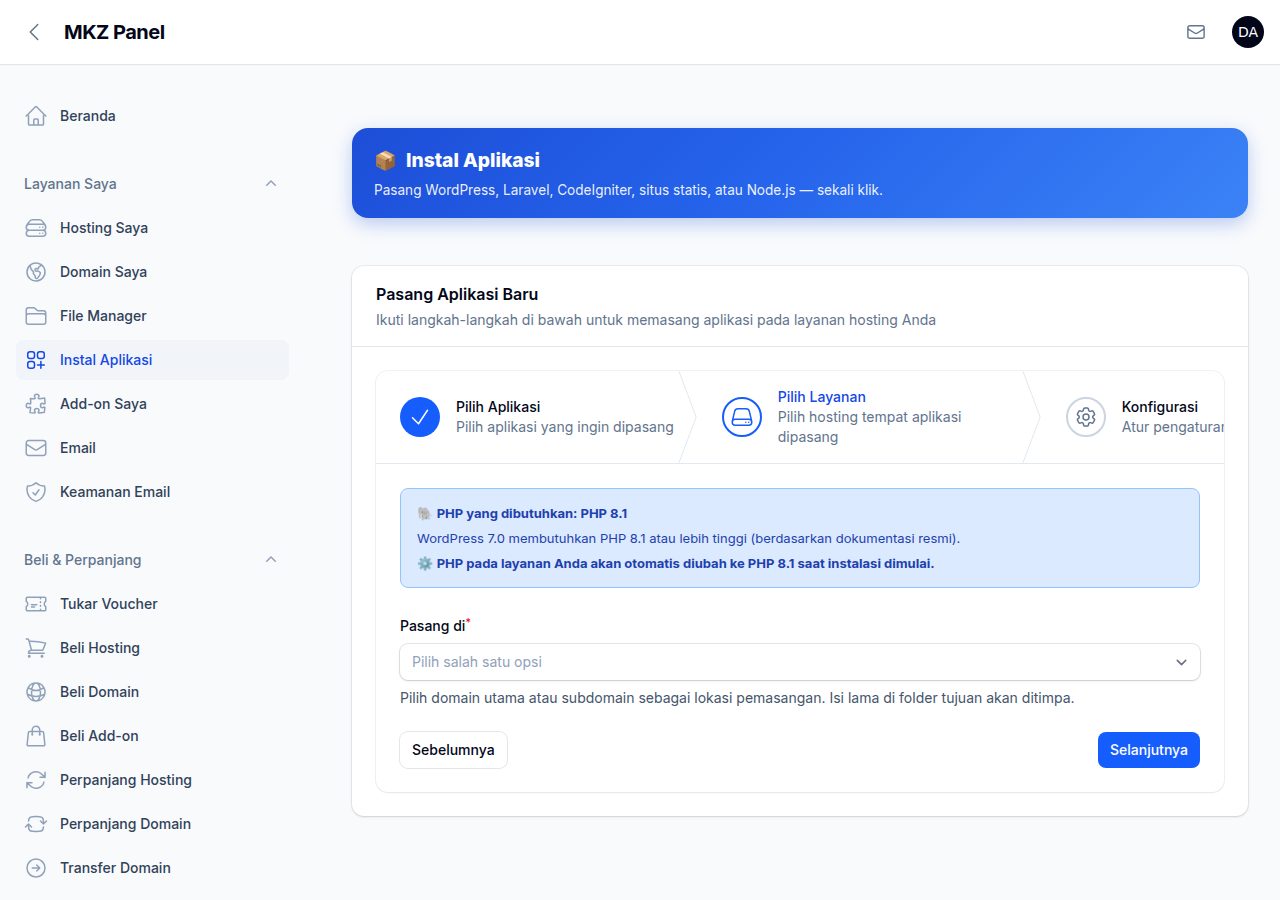The width and height of the screenshot is (1280, 900).
Task: Open the DA user avatar menu
Action: pos(1248,32)
